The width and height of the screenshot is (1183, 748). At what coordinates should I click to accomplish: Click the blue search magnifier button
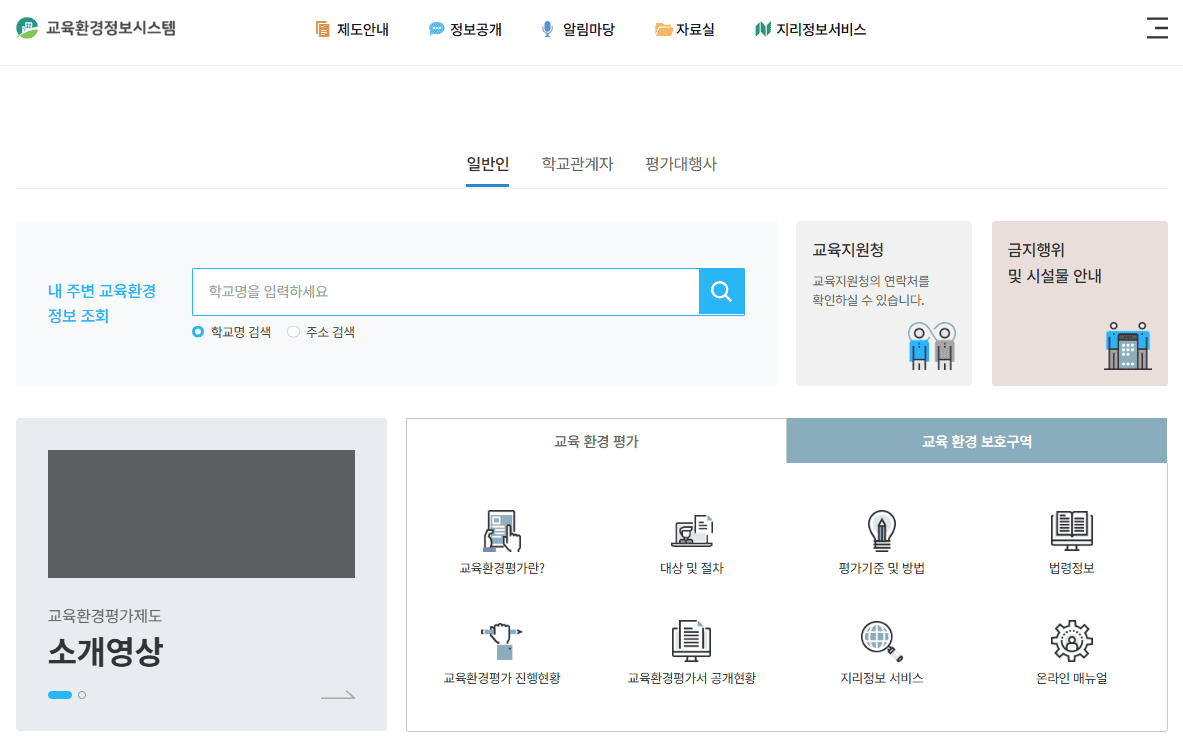tap(722, 291)
